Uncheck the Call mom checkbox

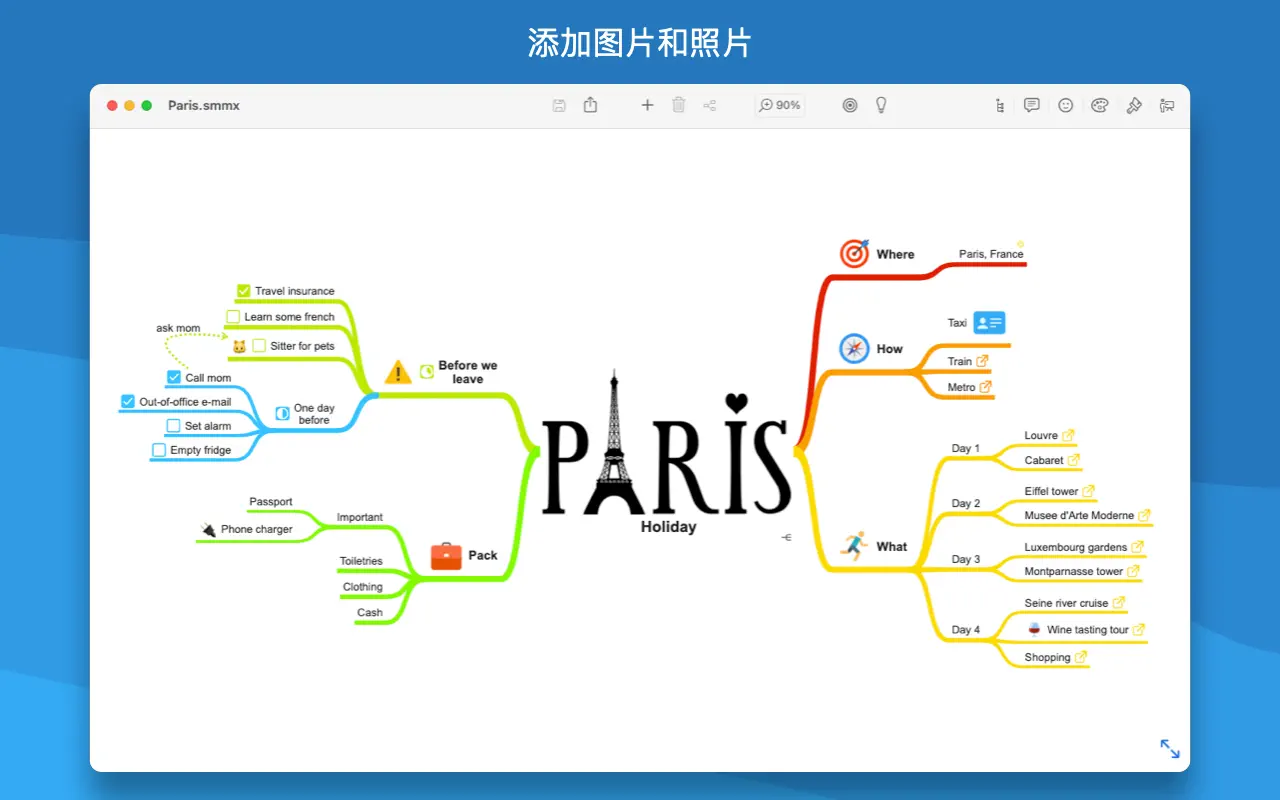tap(174, 378)
